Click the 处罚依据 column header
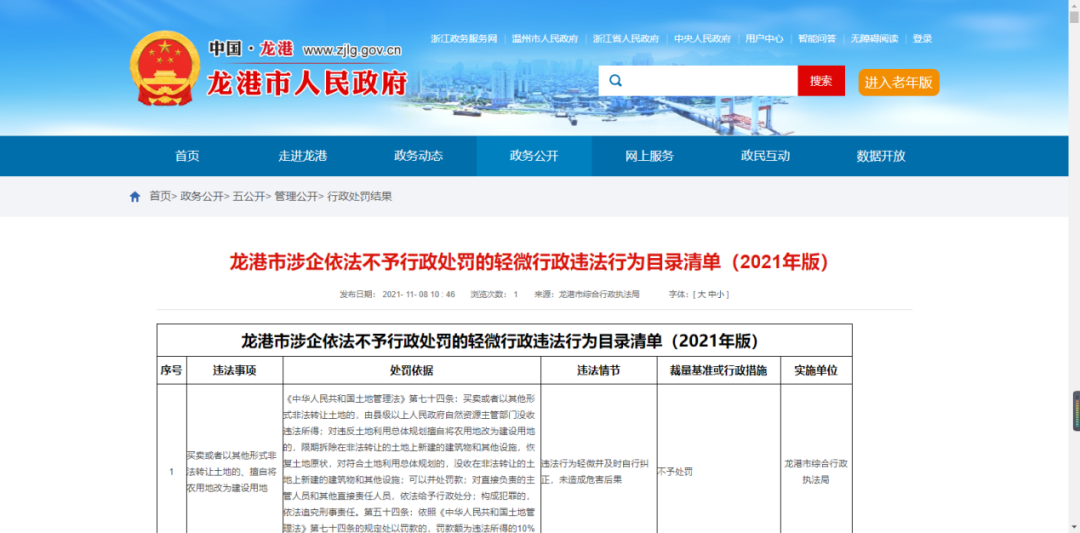Image resolution: width=1080 pixels, height=533 pixels. [412, 370]
